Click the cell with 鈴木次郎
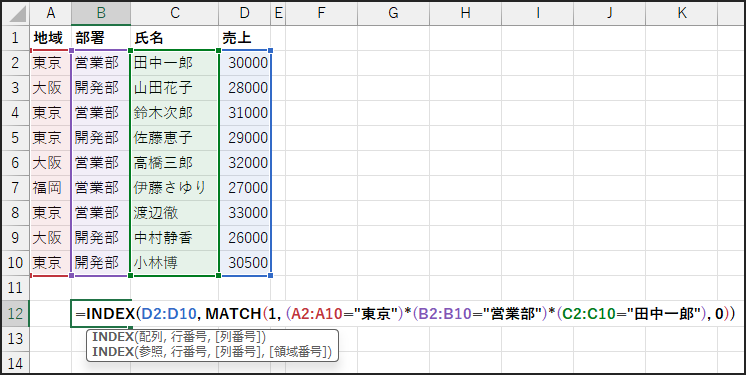The width and height of the screenshot is (746, 375). [x=175, y=113]
